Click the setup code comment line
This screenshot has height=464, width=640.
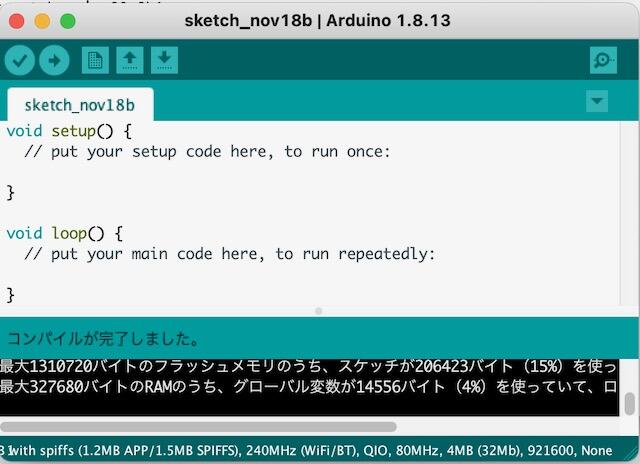pos(207,152)
